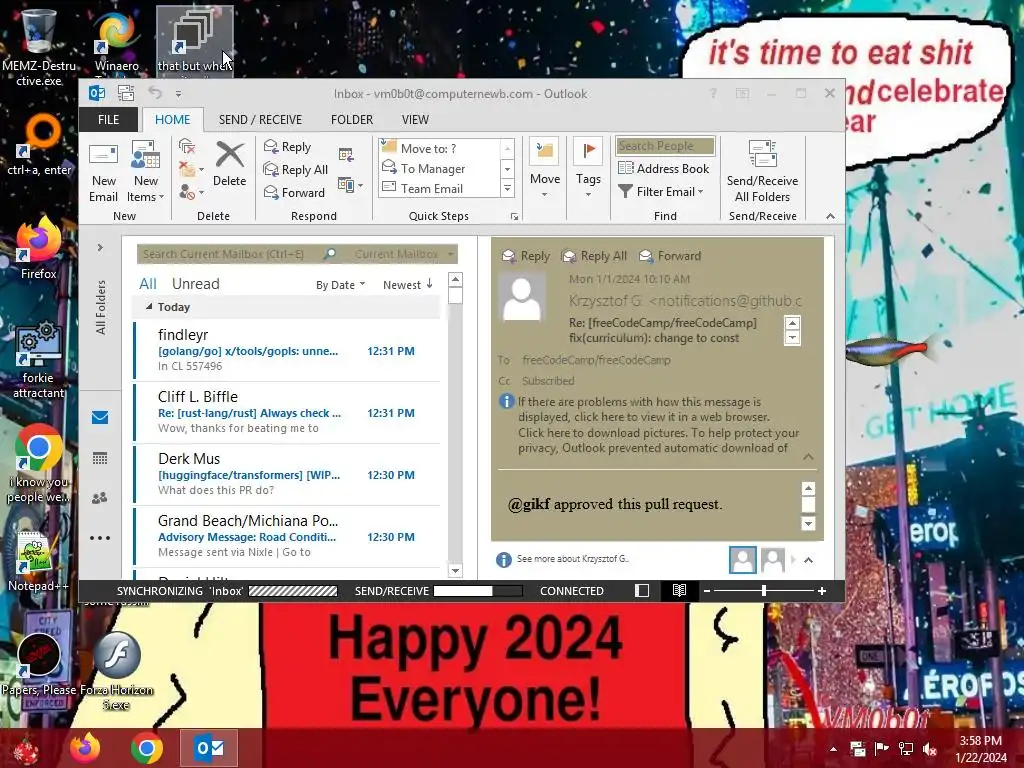Open the People navigation icon

pos(100,498)
